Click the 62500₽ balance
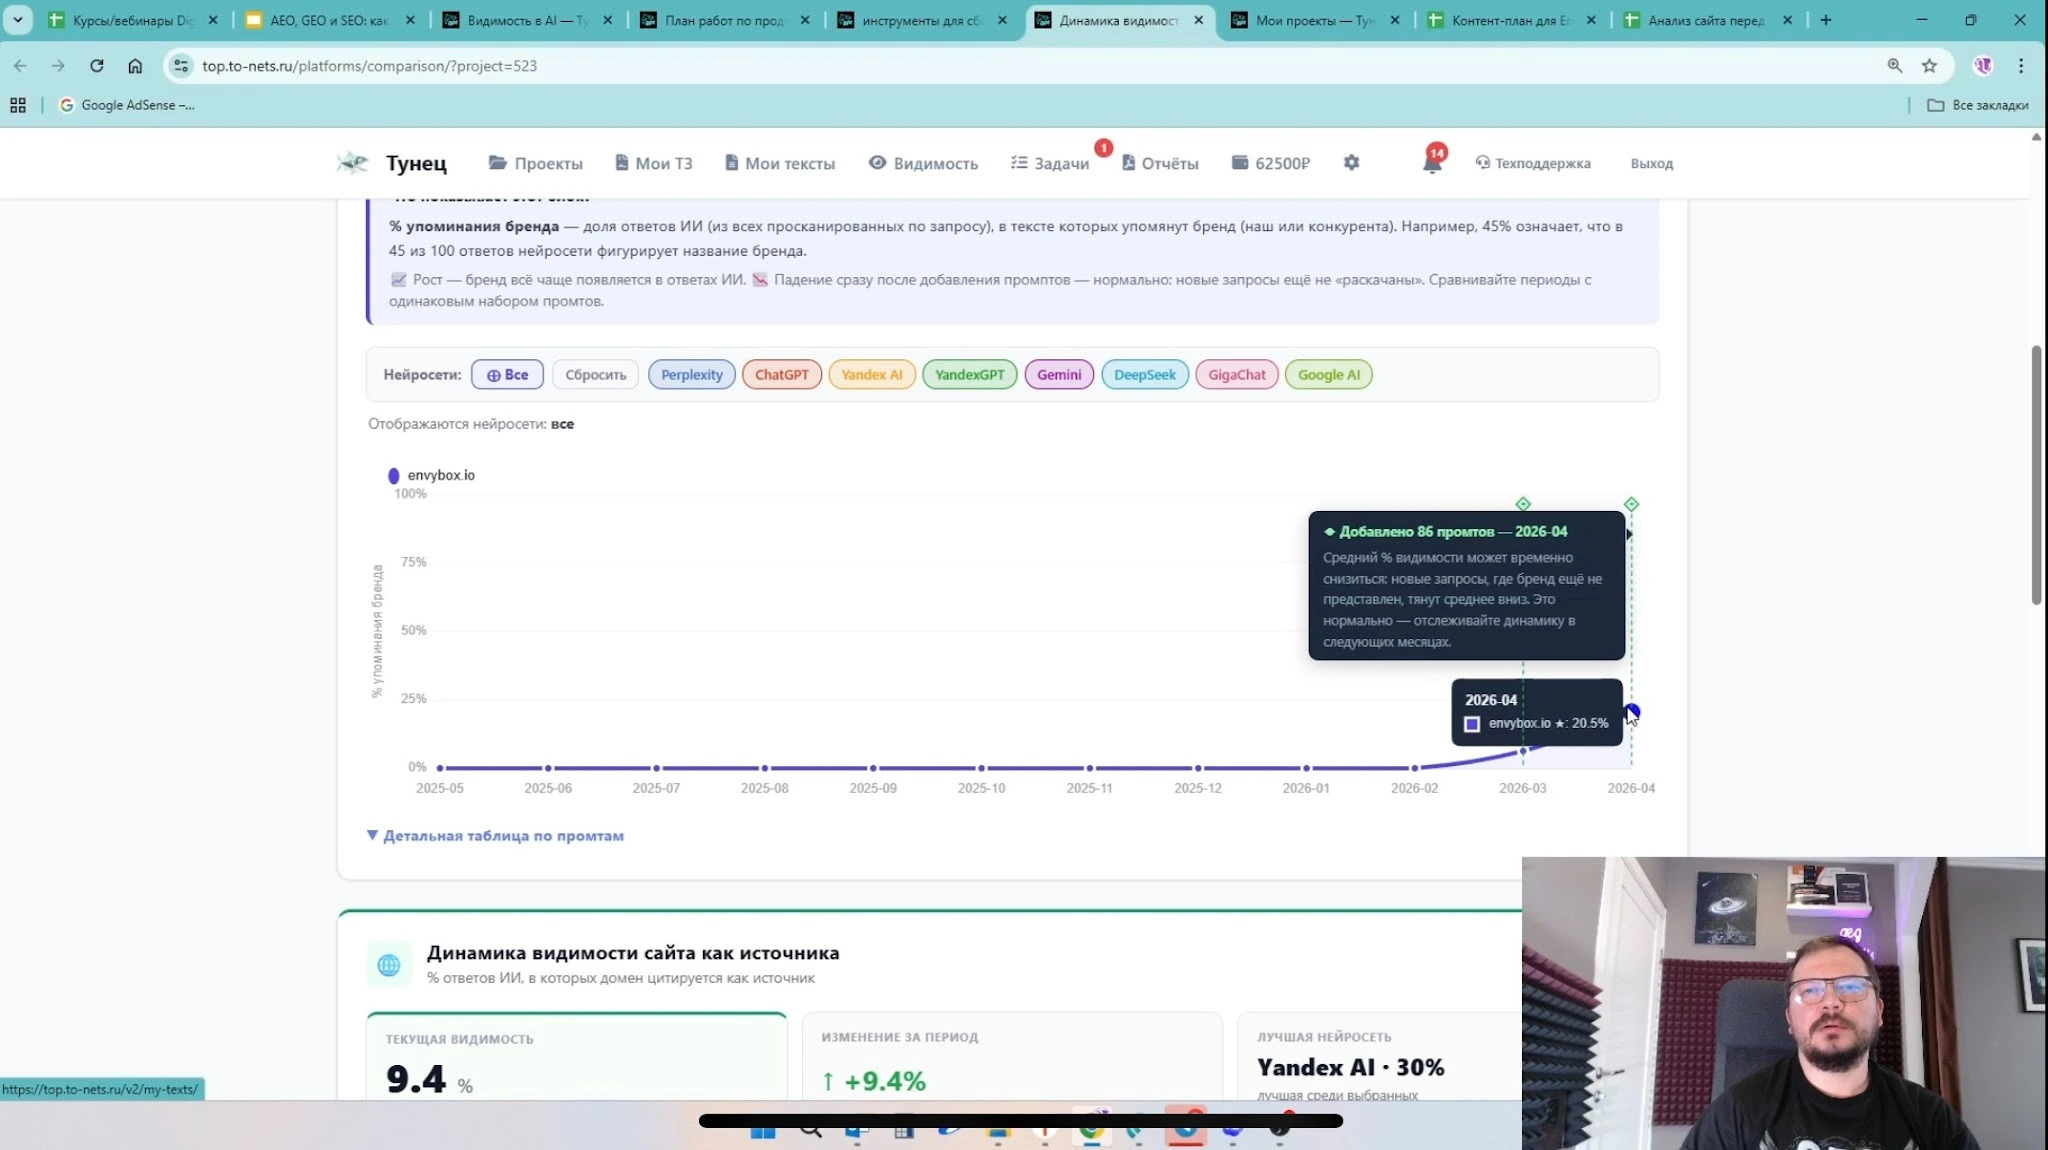2048x1150 pixels. coord(1270,163)
